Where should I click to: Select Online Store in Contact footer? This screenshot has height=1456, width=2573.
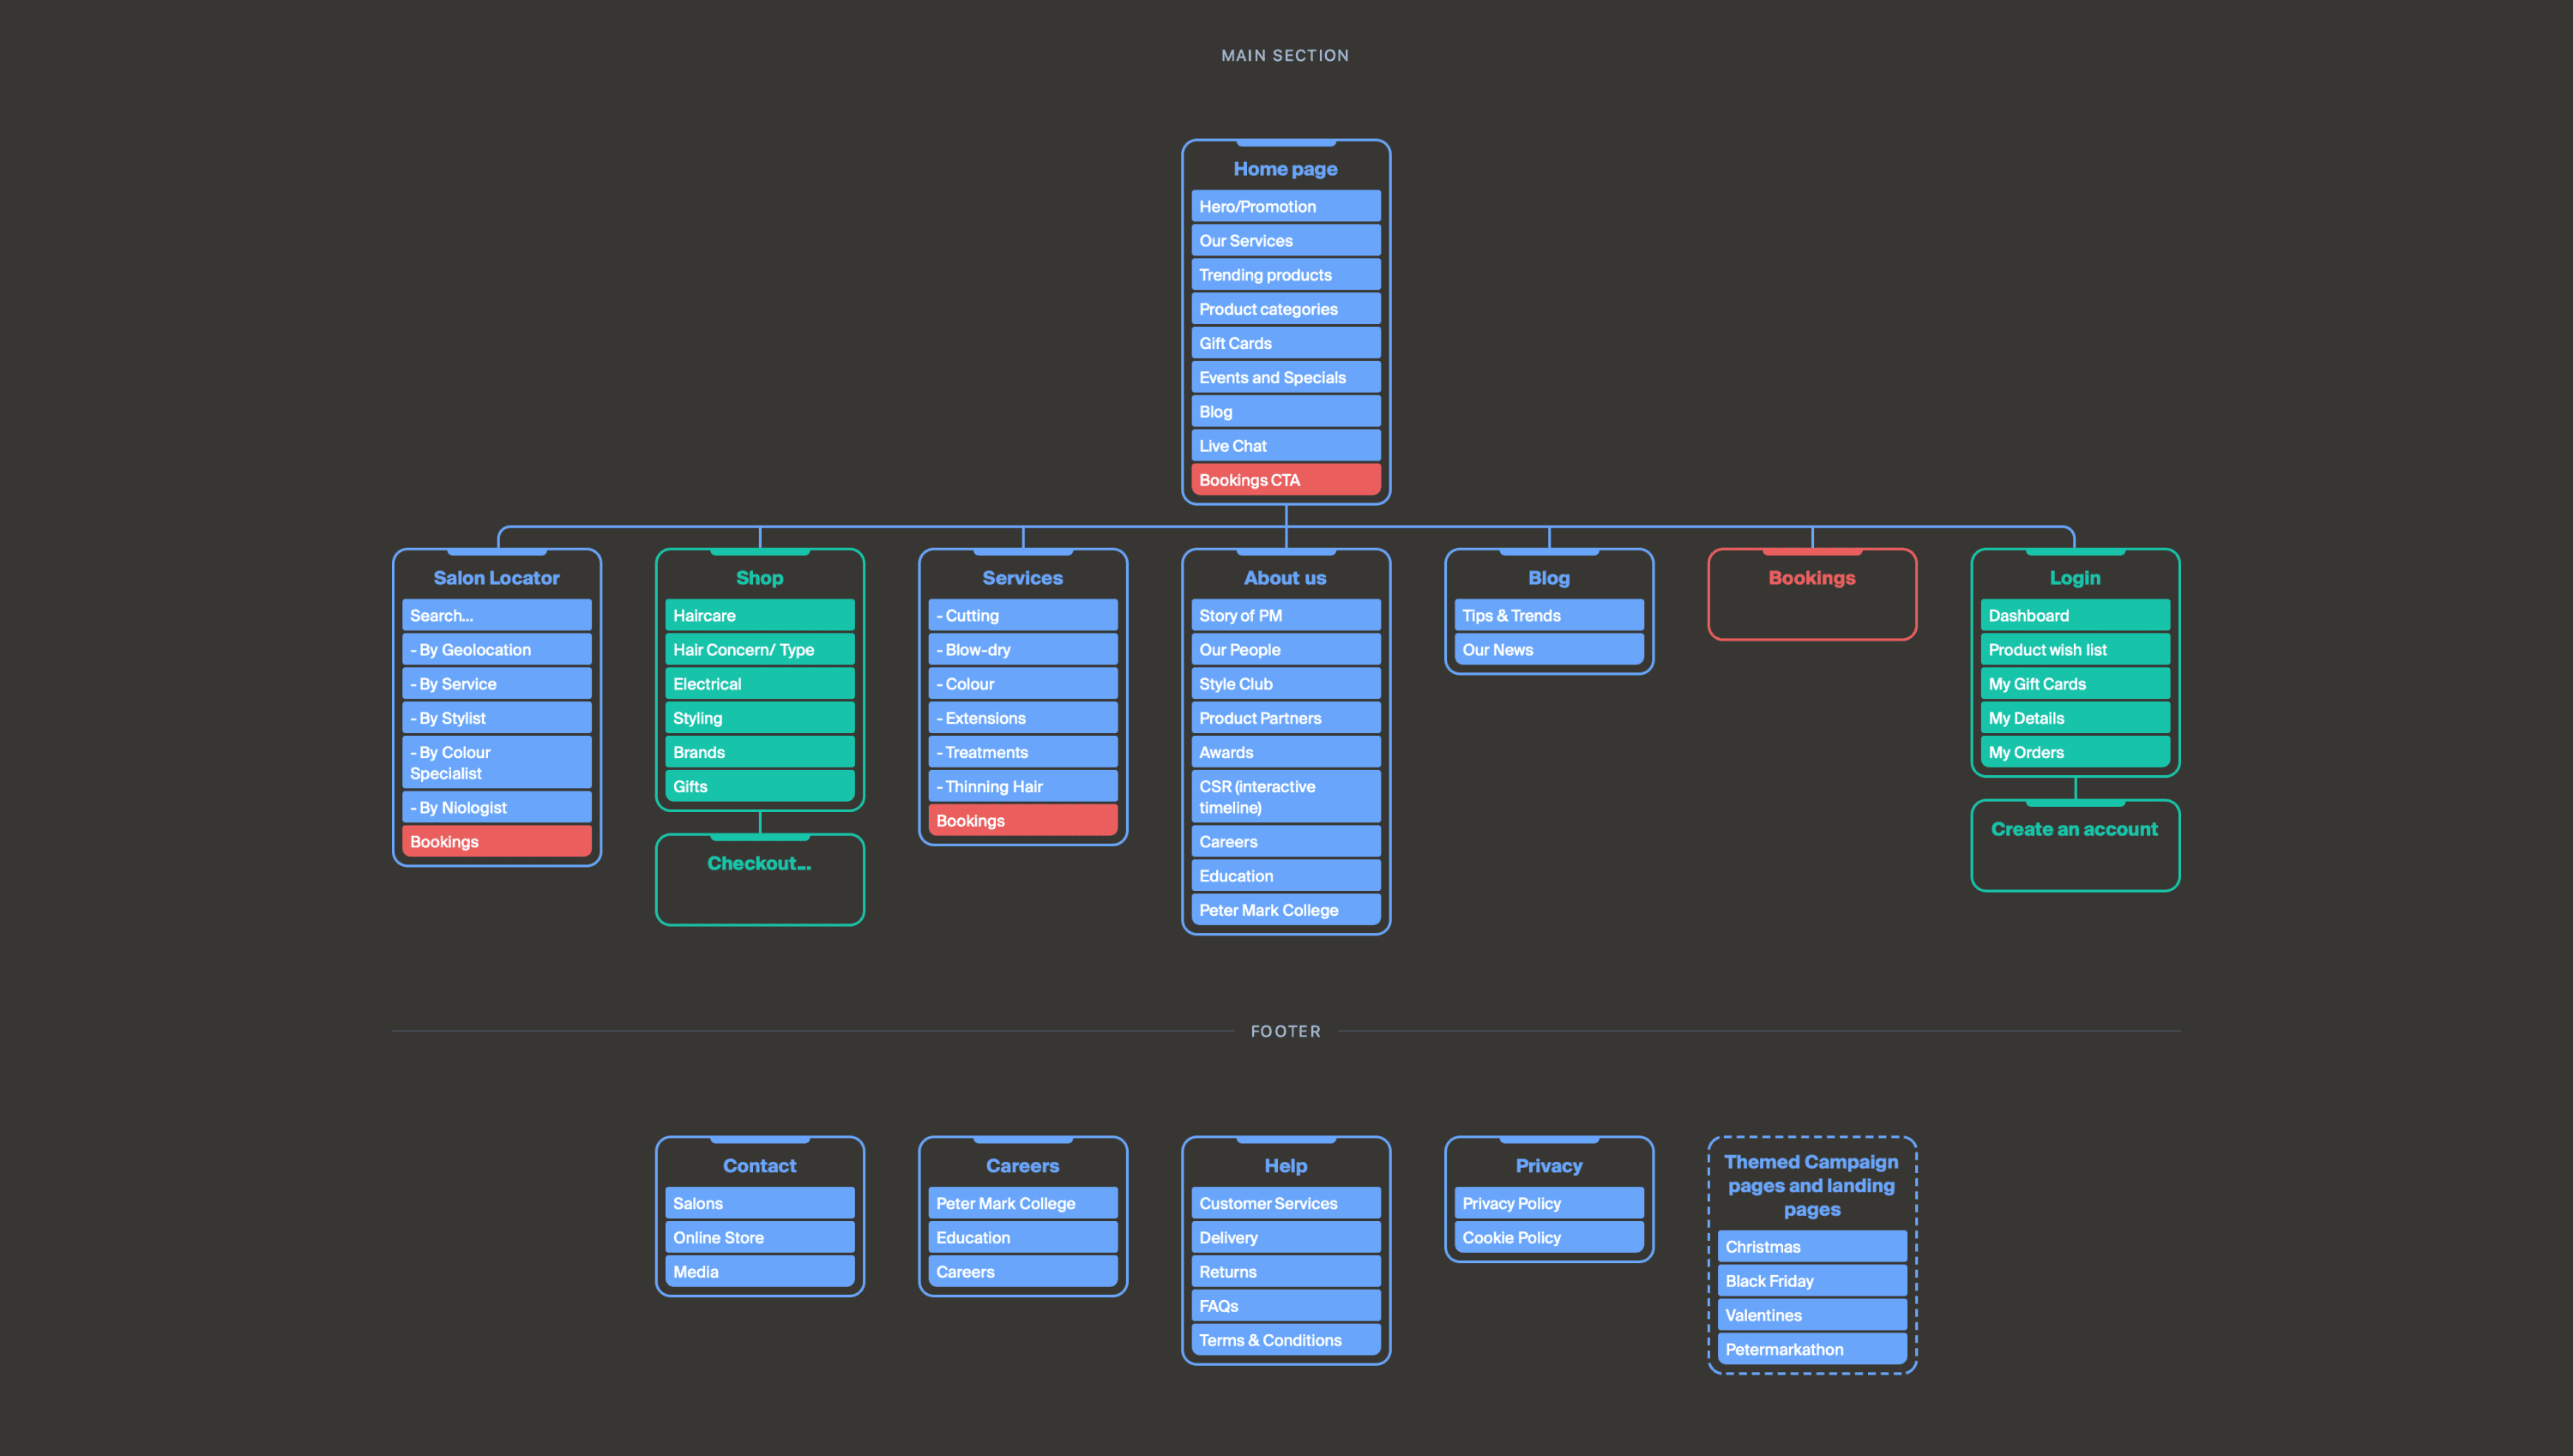click(759, 1238)
